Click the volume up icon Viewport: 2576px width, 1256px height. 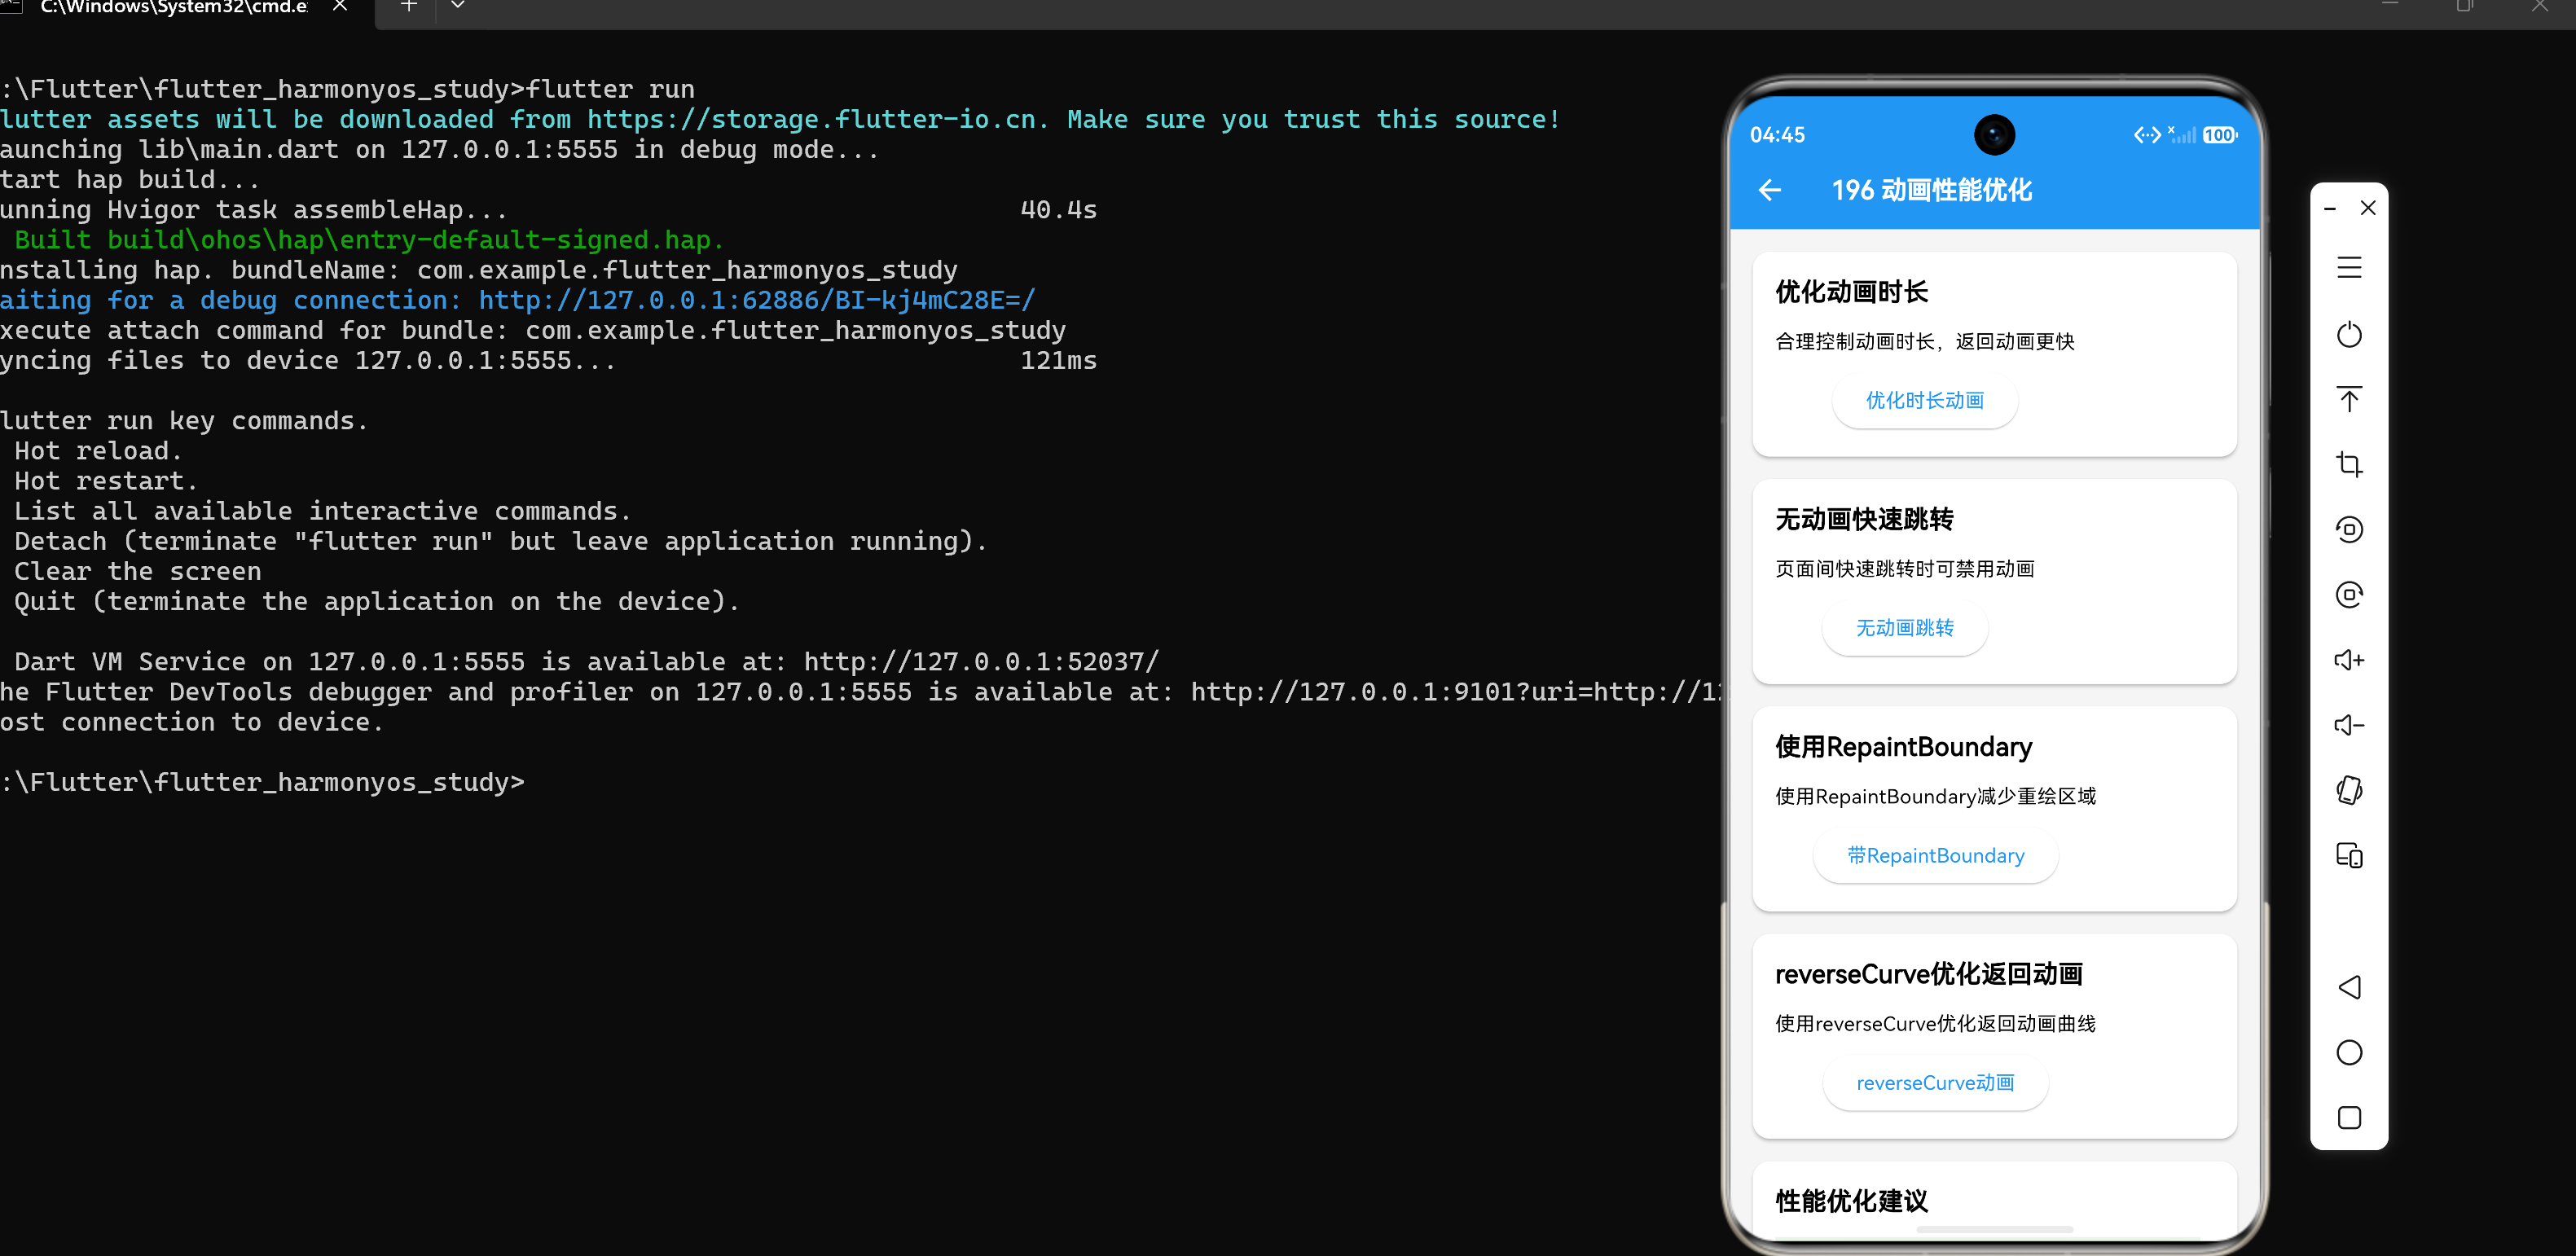click(x=2349, y=660)
